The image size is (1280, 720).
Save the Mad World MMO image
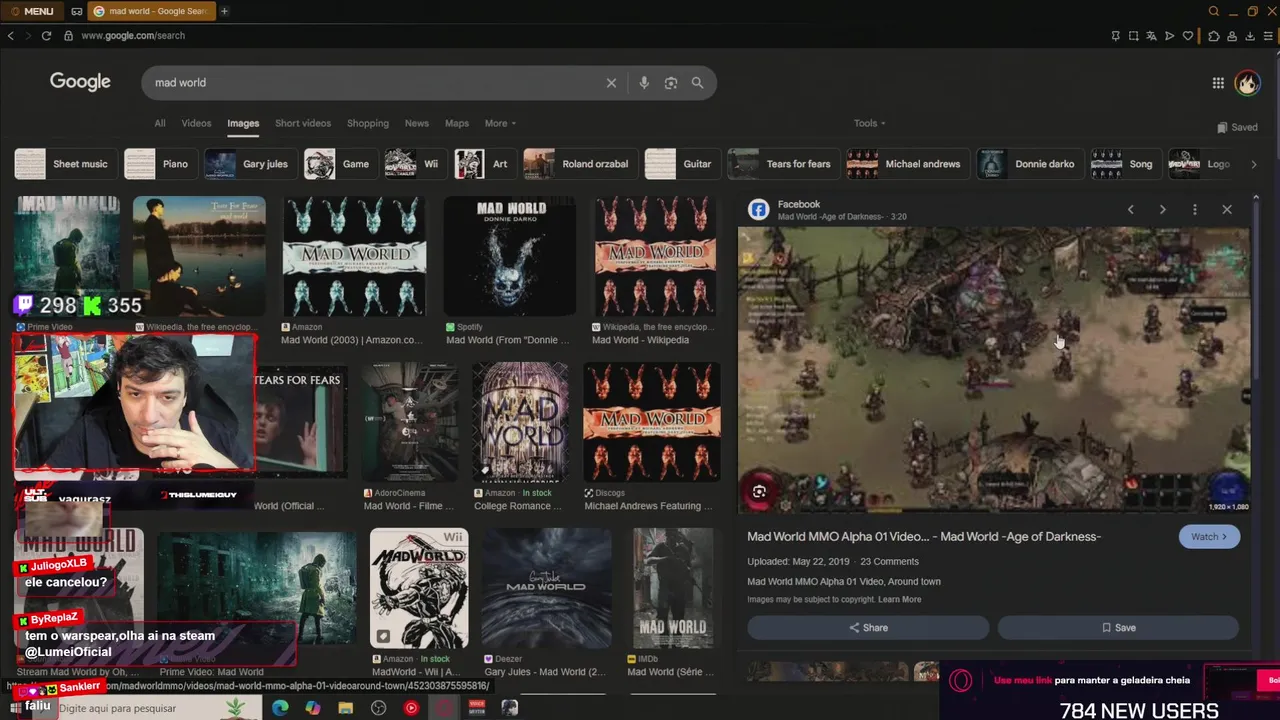[x=1118, y=628]
